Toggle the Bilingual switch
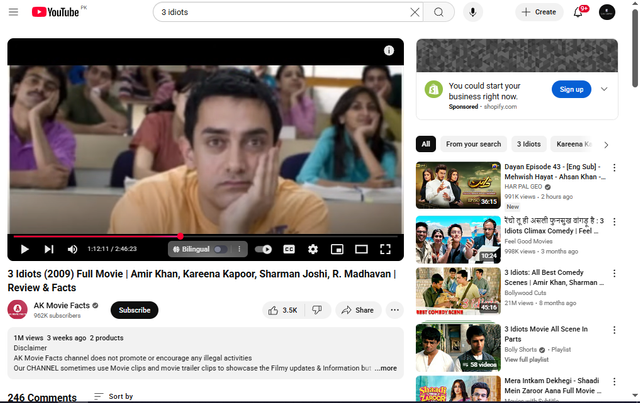The height and width of the screenshot is (403, 640). (x=221, y=249)
